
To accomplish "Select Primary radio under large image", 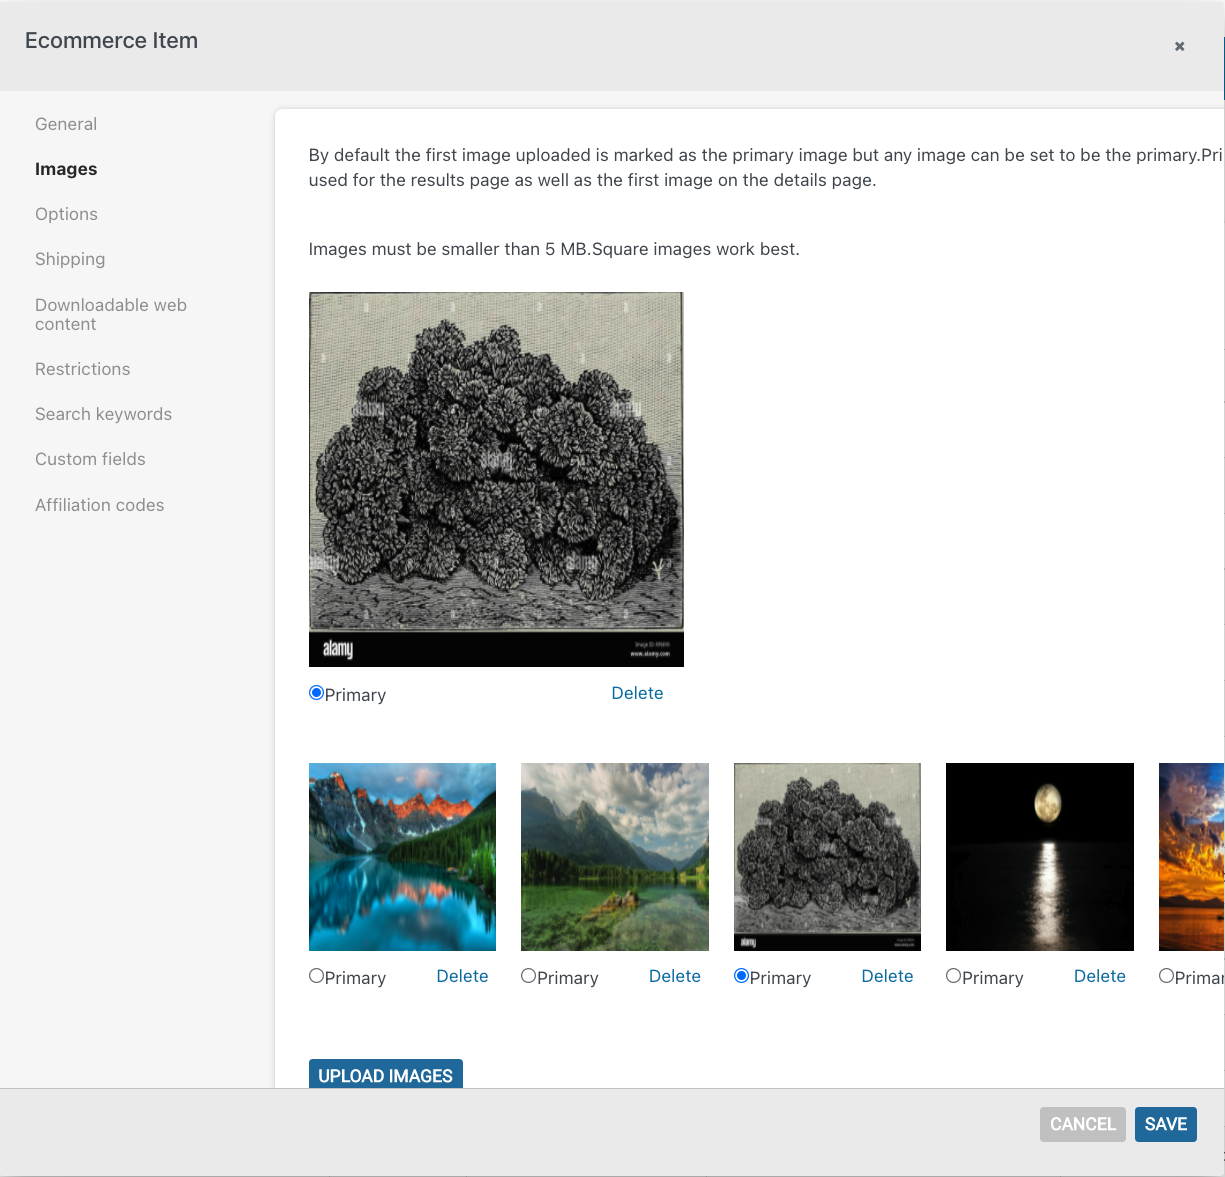I will (x=316, y=693).
